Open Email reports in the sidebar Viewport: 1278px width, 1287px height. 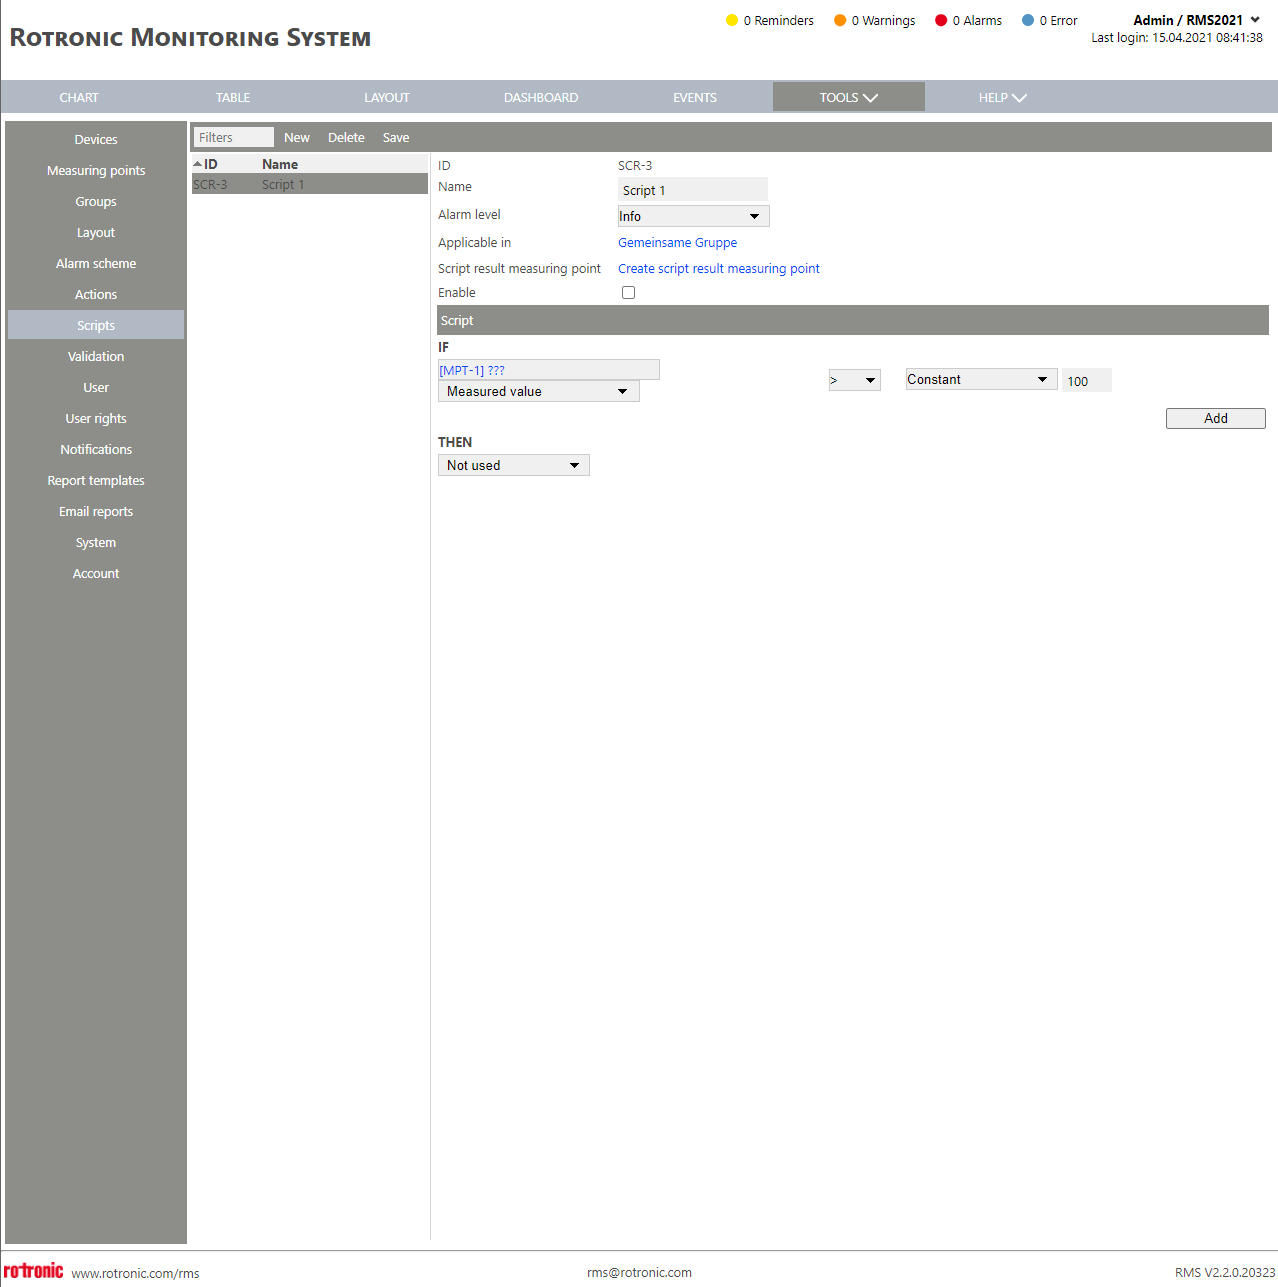tap(96, 512)
